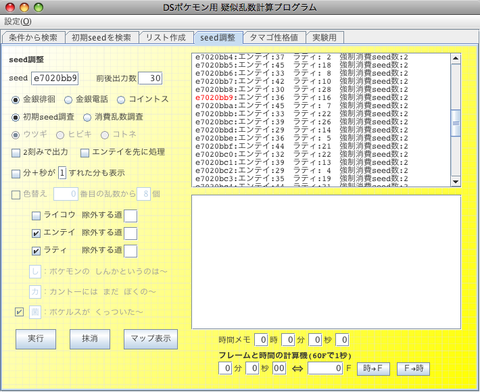The image size is (480, 392).
Task: Click the empty lower output text area
Action: 326,262
